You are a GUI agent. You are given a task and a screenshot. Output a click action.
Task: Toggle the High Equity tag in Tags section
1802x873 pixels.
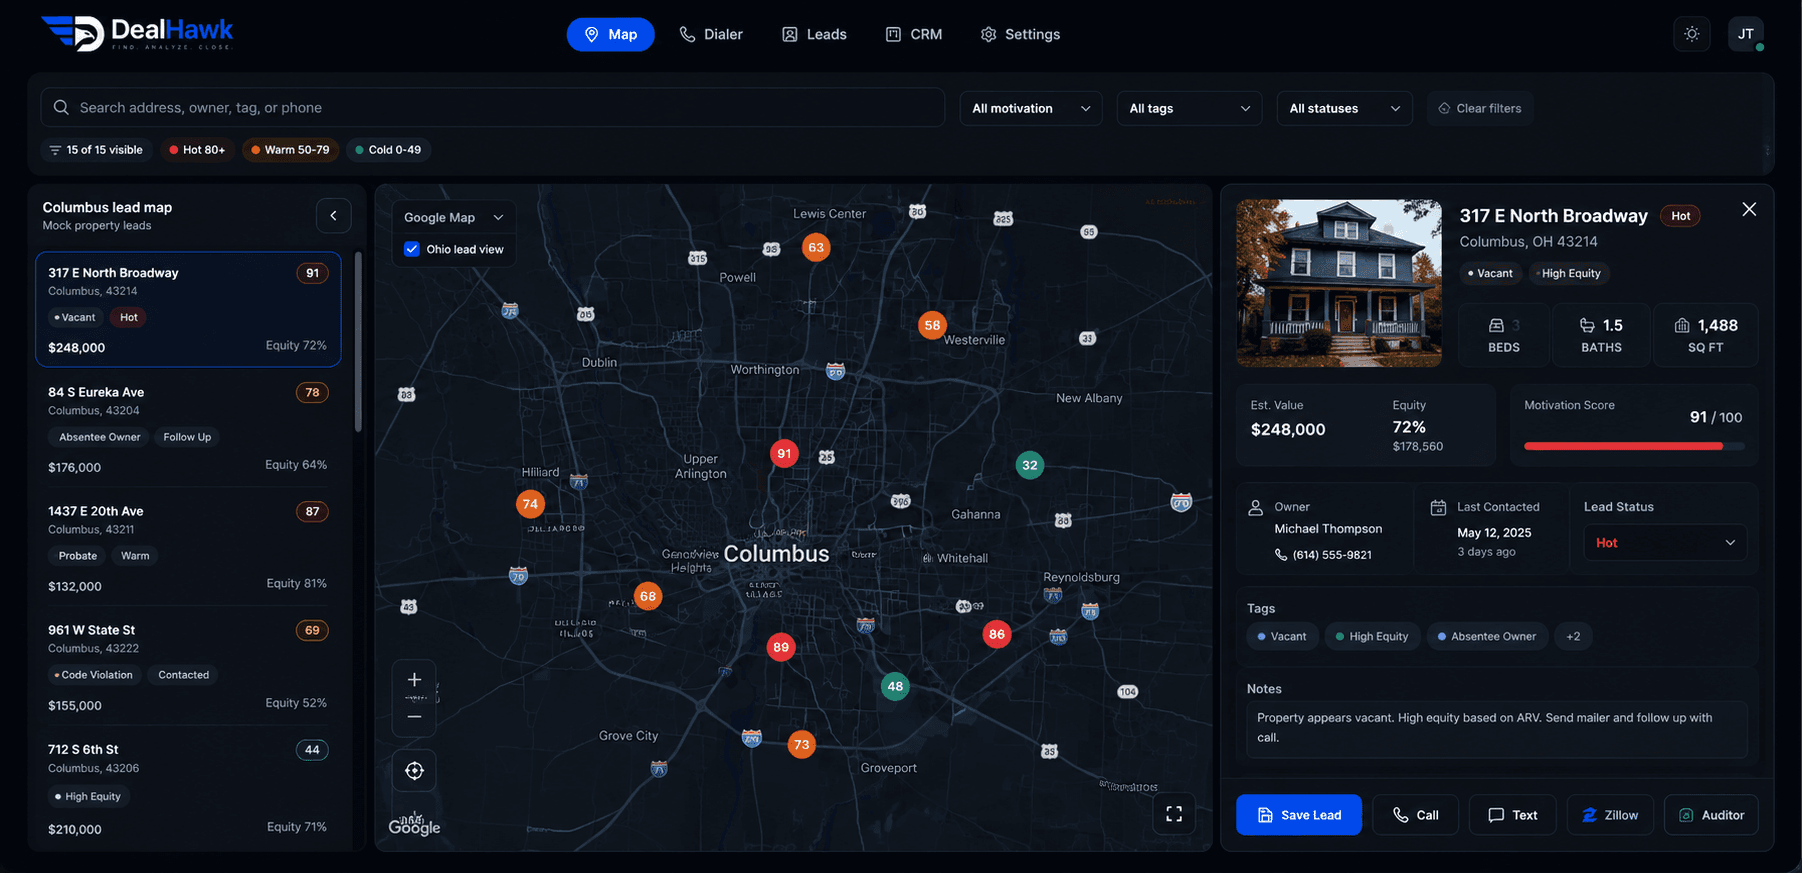[x=1372, y=636]
